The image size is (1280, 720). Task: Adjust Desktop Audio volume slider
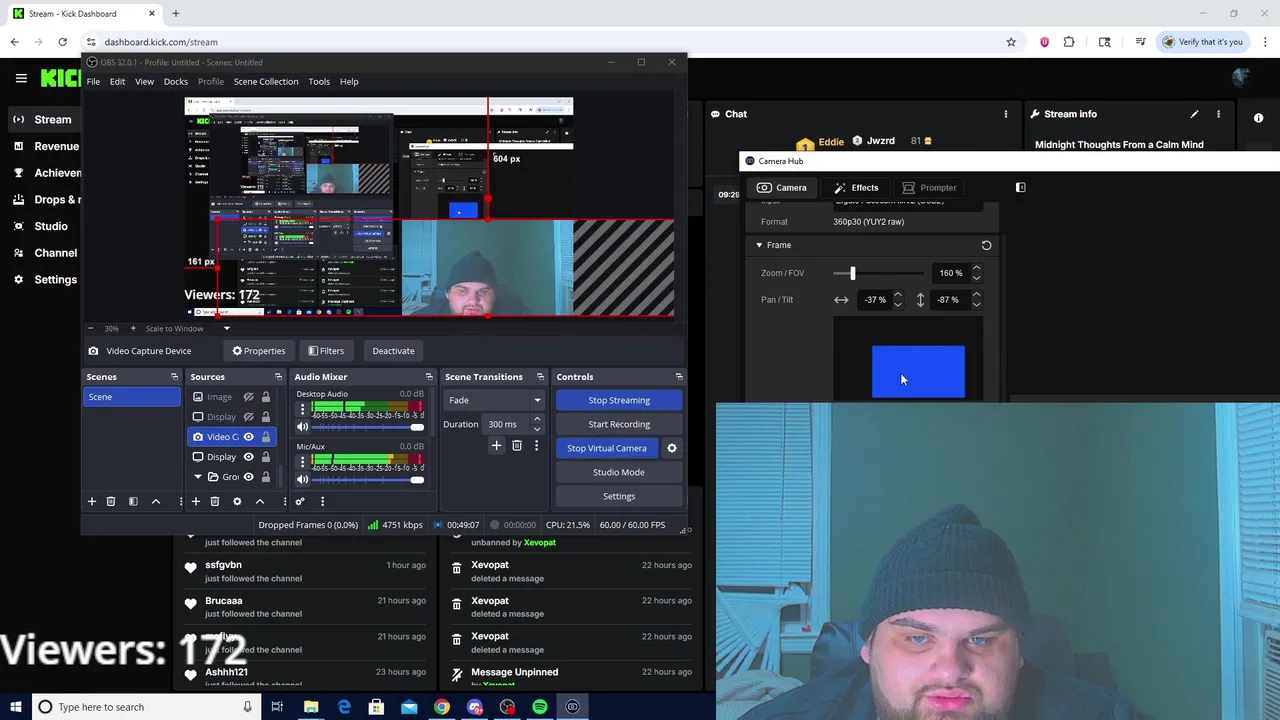point(417,427)
